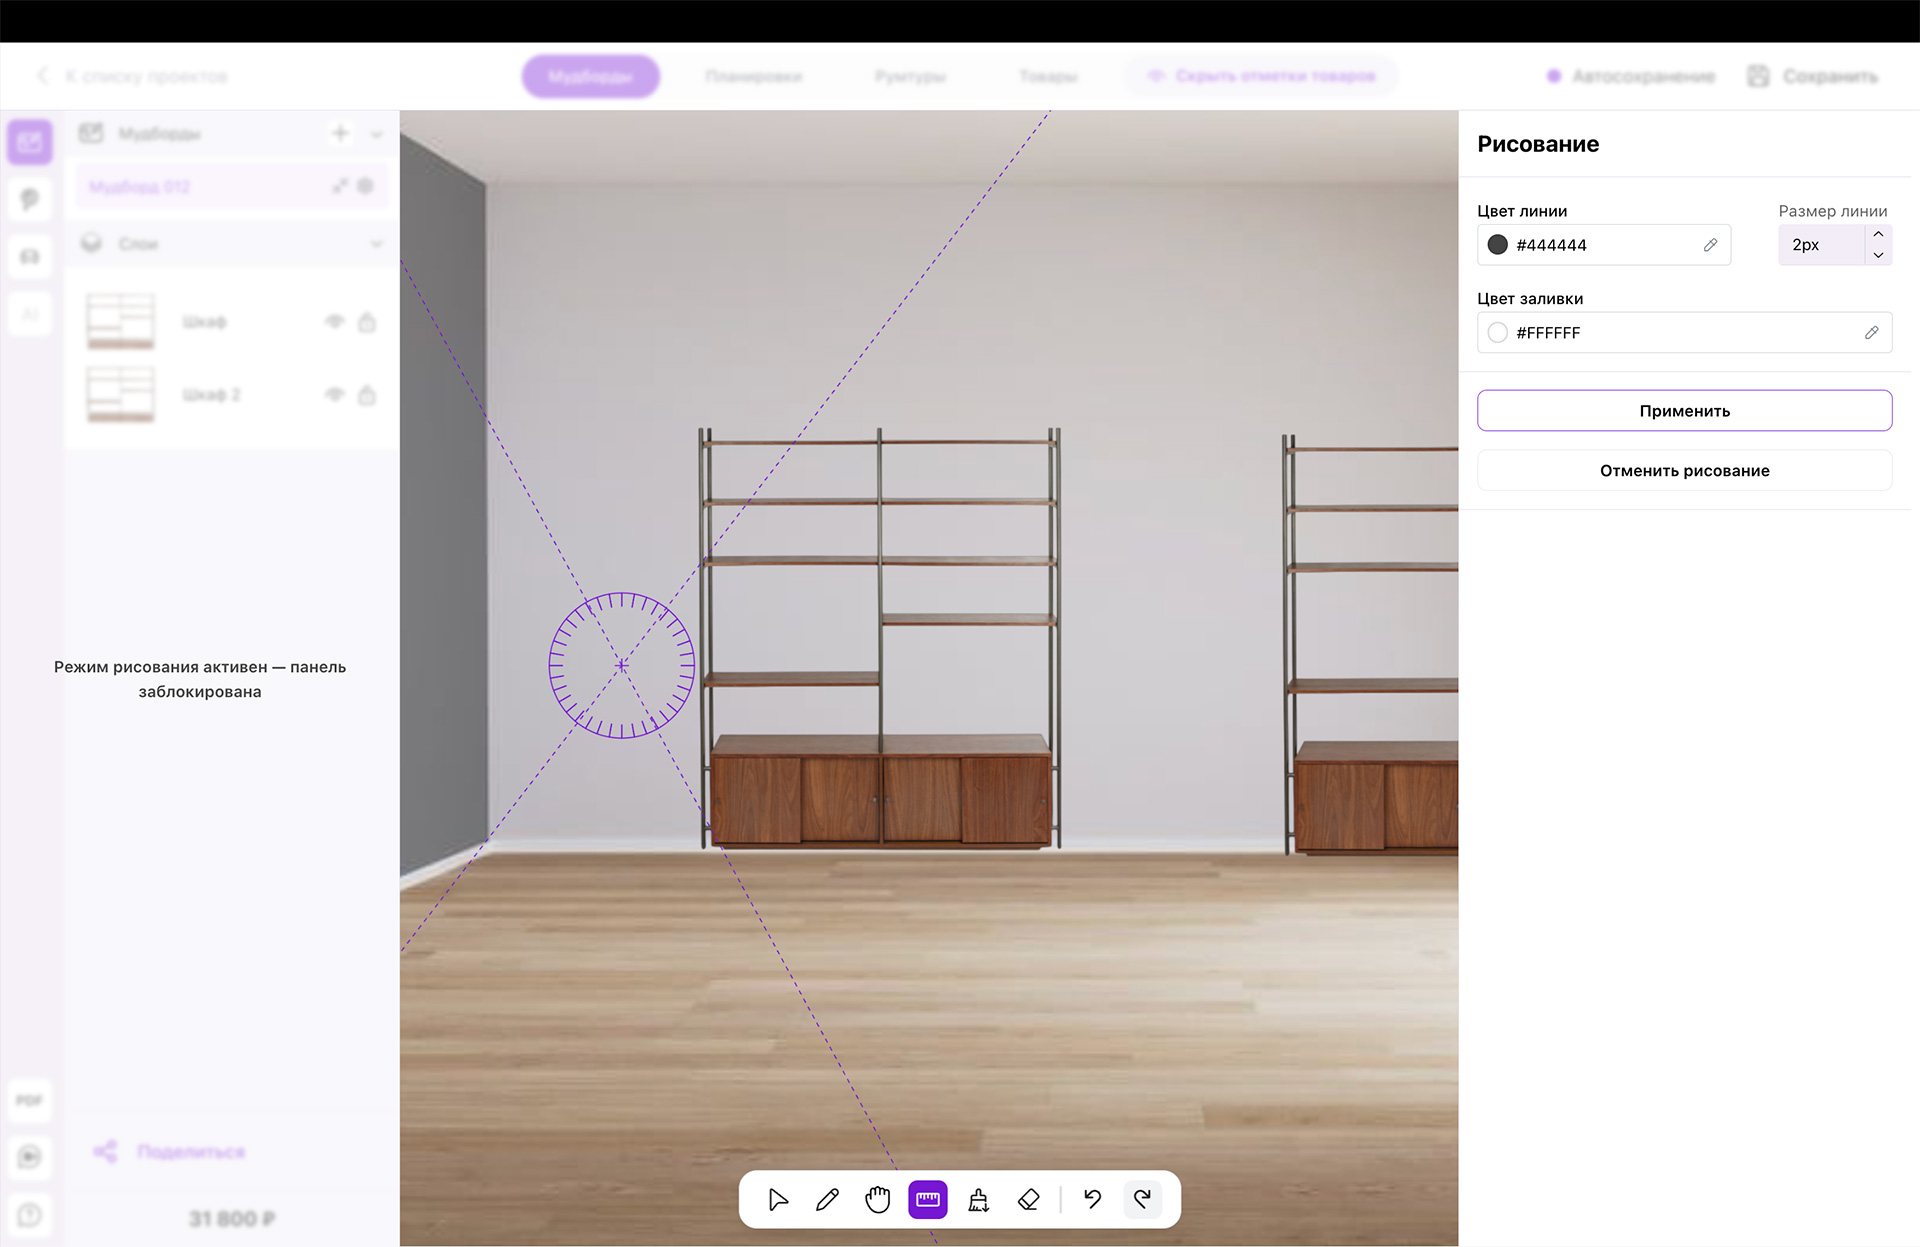Viewport: 1920px width, 1247px height.
Task: Increase line size with up arrow
Action: click(1878, 234)
